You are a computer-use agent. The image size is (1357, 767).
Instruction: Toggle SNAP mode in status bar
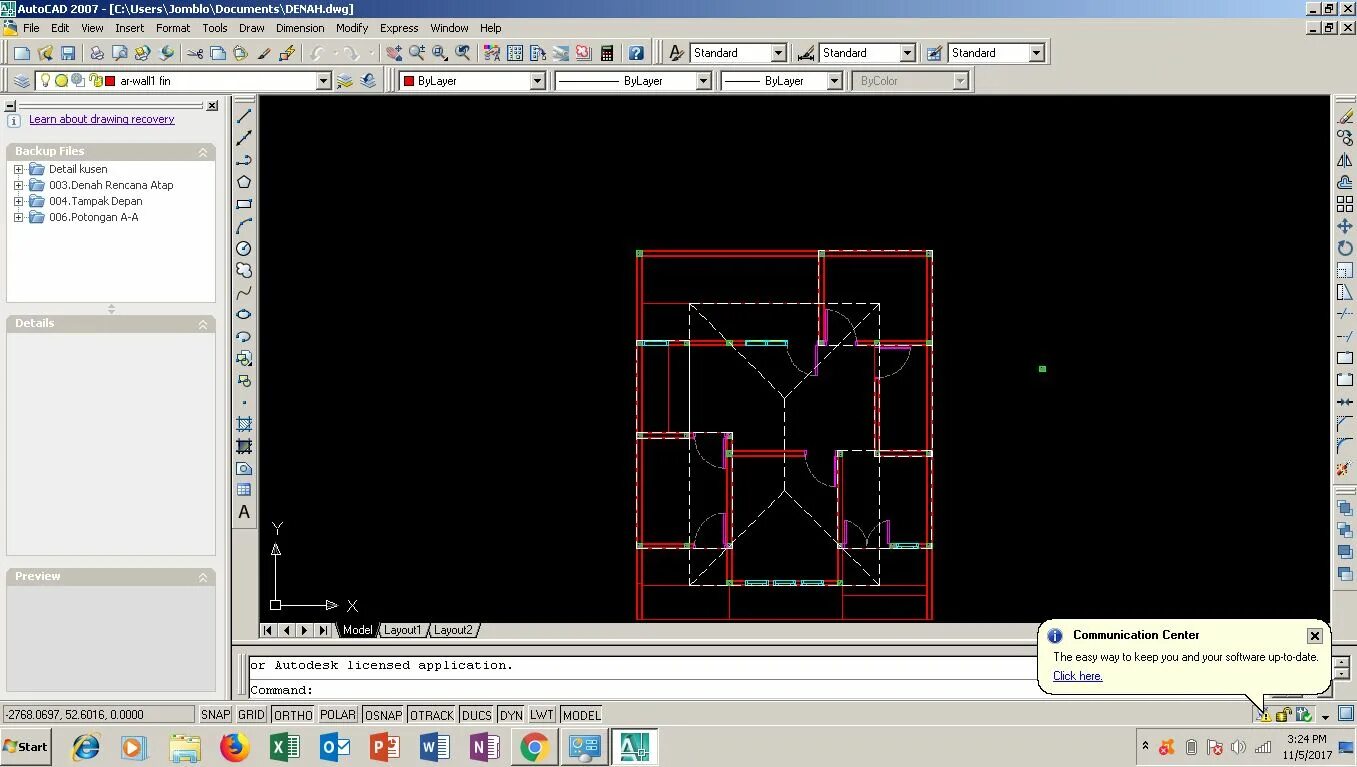216,715
